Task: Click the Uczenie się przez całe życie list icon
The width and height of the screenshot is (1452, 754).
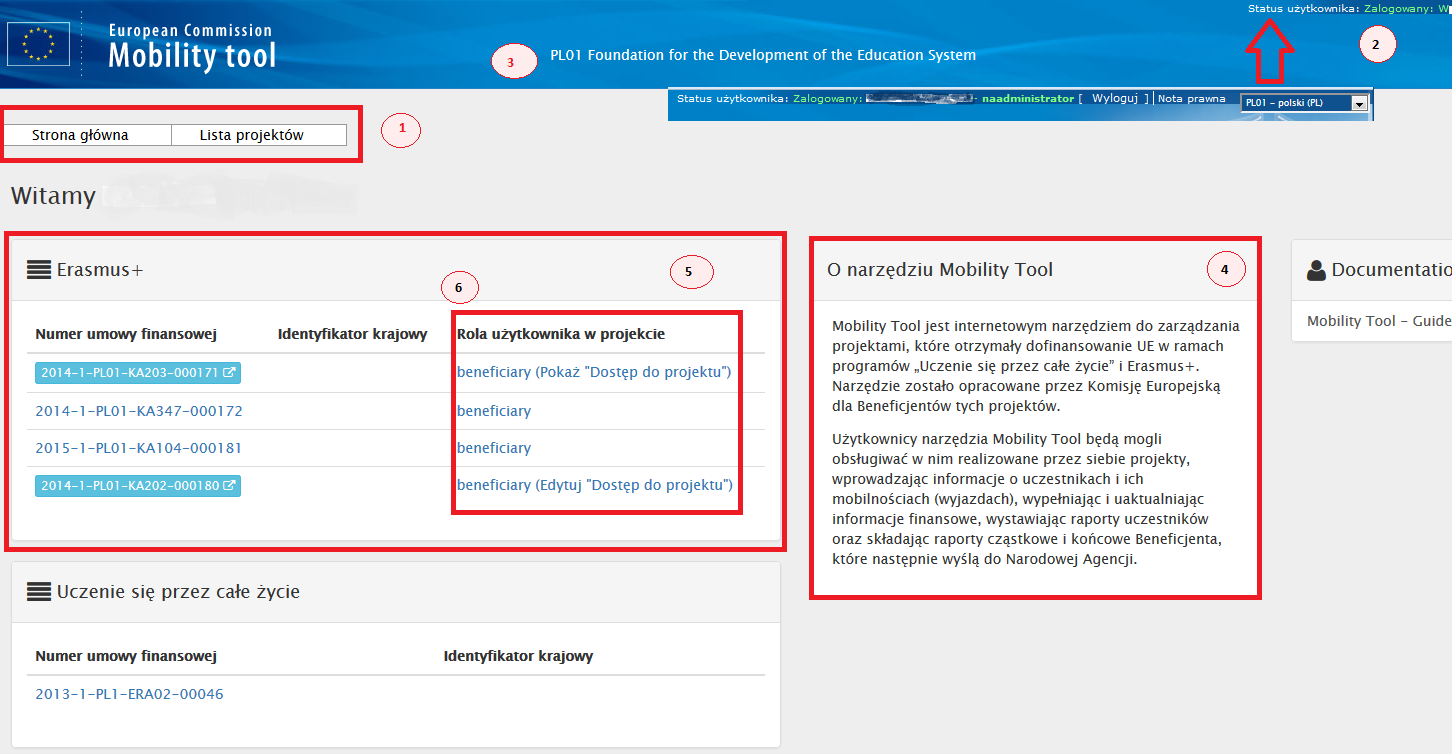Action: point(39,592)
